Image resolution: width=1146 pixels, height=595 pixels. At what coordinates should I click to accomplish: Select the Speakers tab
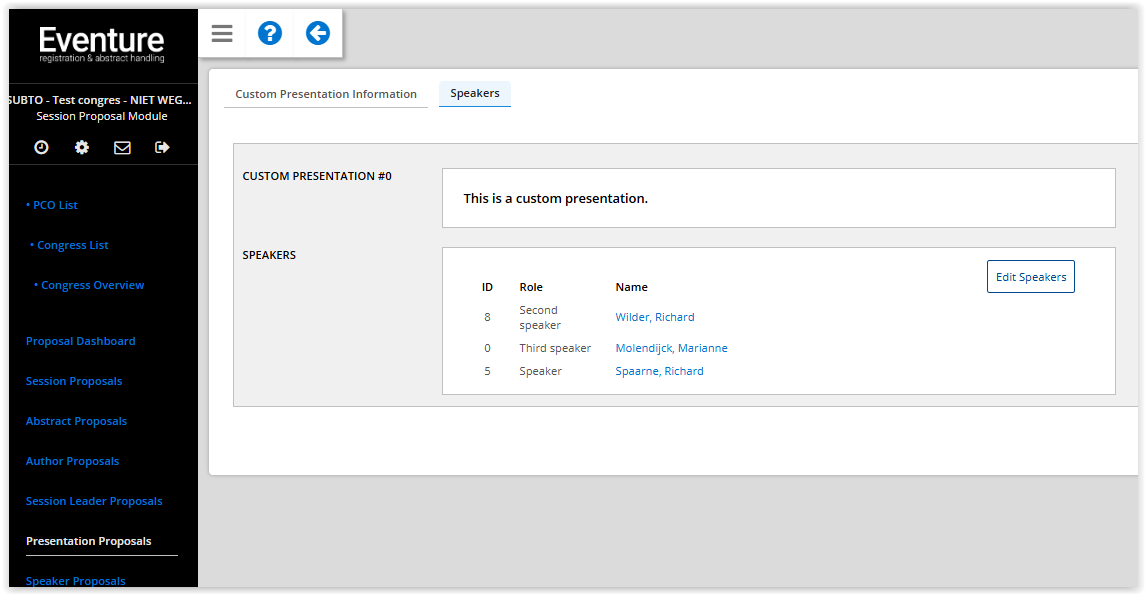coord(475,94)
